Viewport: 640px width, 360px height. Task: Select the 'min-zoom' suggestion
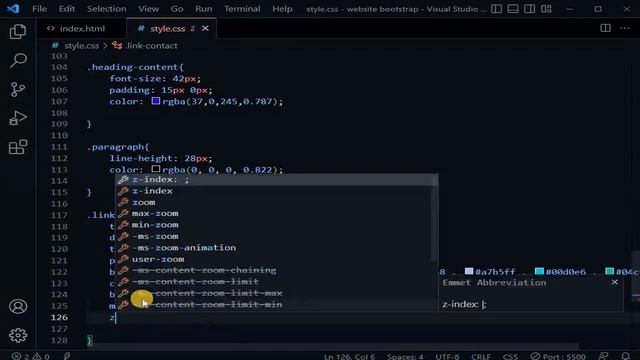(277, 225)
